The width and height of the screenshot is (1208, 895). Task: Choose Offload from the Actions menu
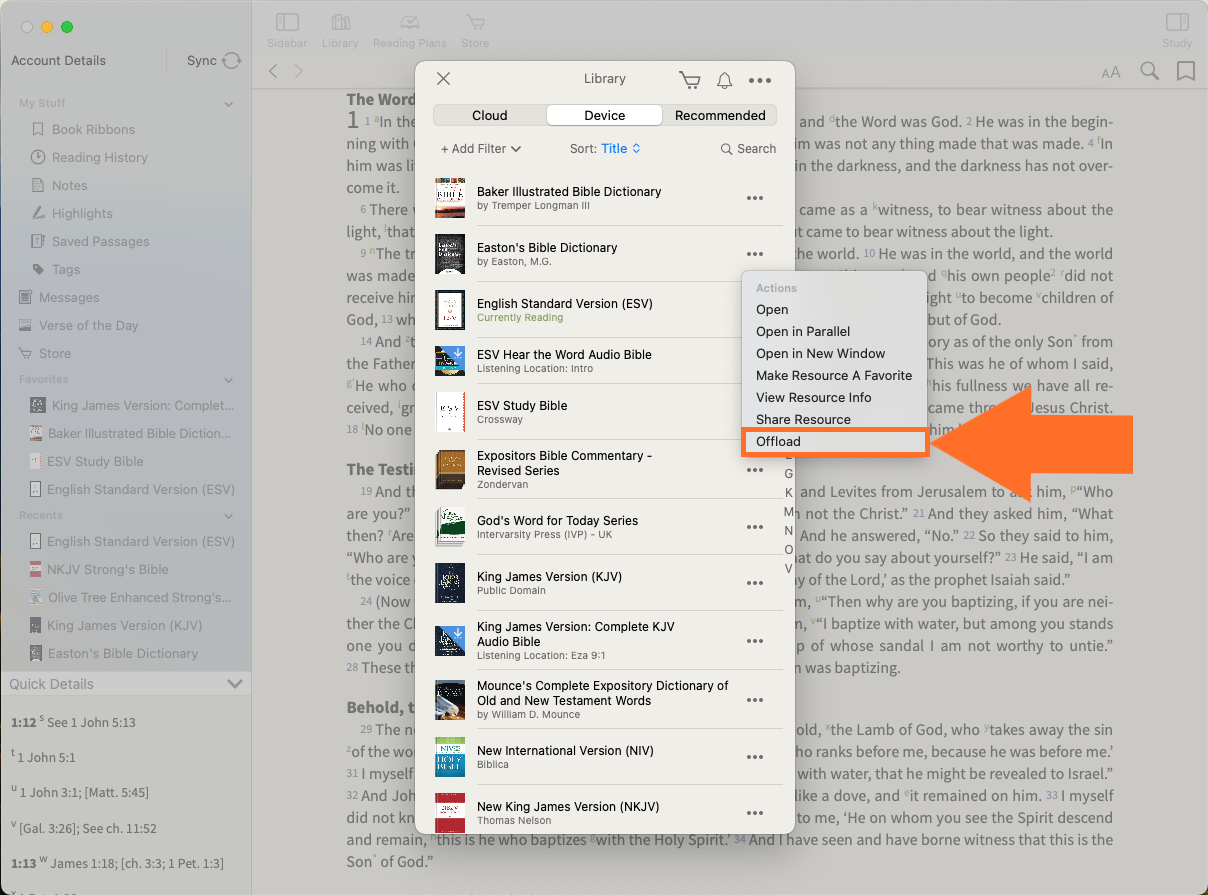(x=835, y=442)
